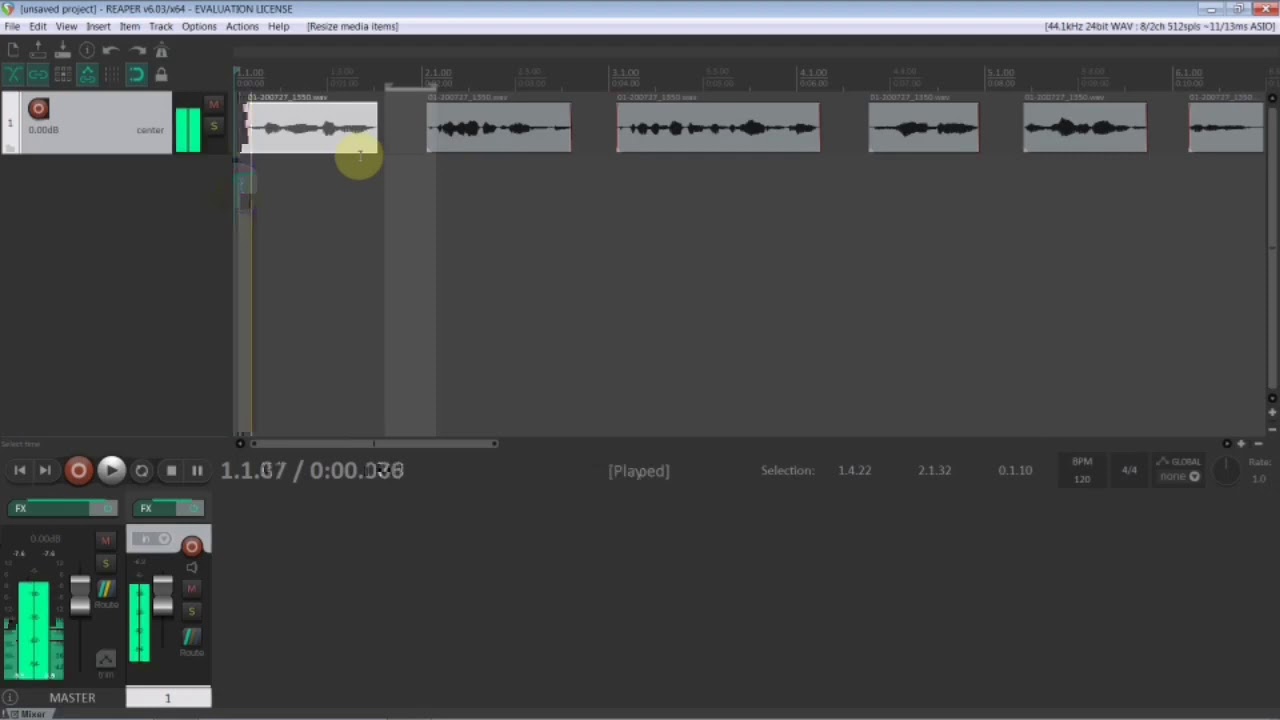Viewport: 1280px width, 720px height.
Task: Pause playback with the transport pause button
Action: [197, 471]
